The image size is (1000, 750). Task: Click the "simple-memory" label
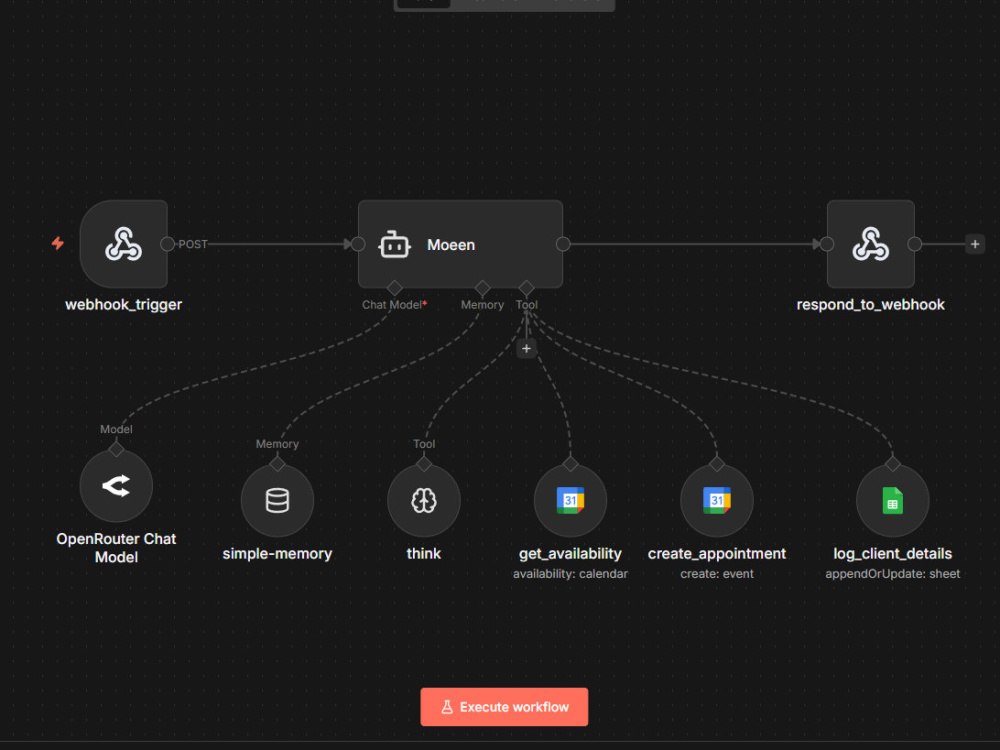coord(277,554)
